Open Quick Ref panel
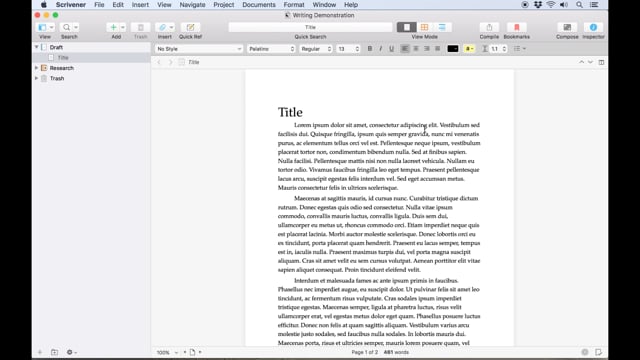Image resolution: width=640 pixels, height=360 pixels. [190, 27]
